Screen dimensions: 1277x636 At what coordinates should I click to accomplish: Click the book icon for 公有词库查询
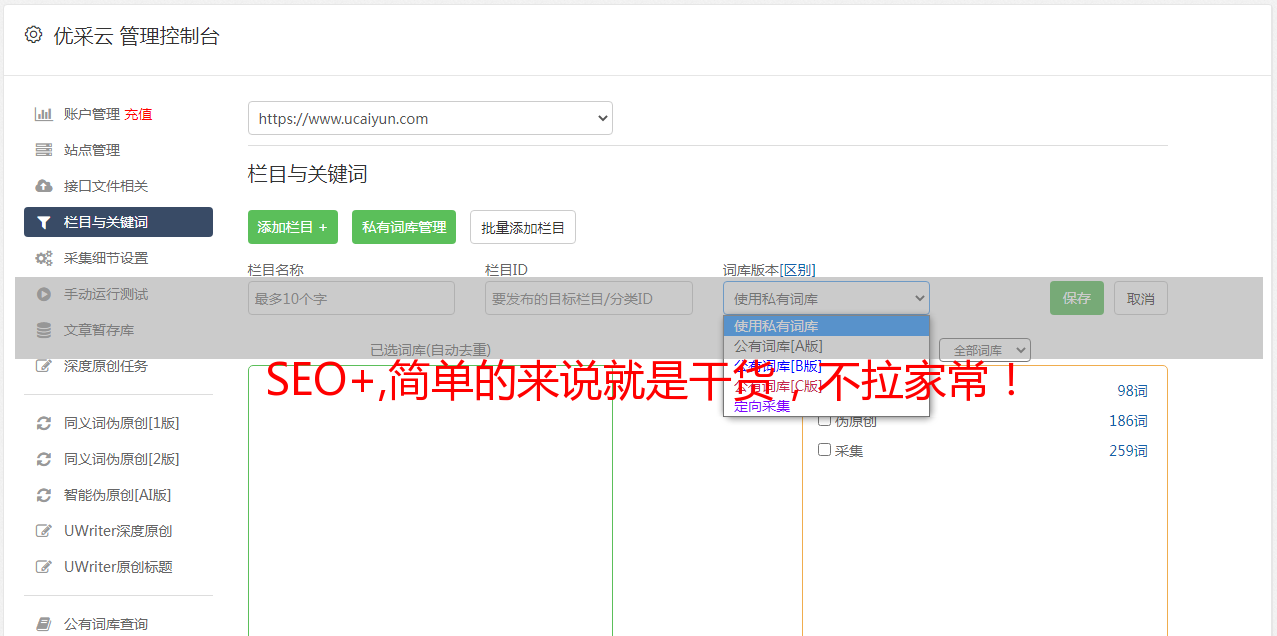coord(44,624)
